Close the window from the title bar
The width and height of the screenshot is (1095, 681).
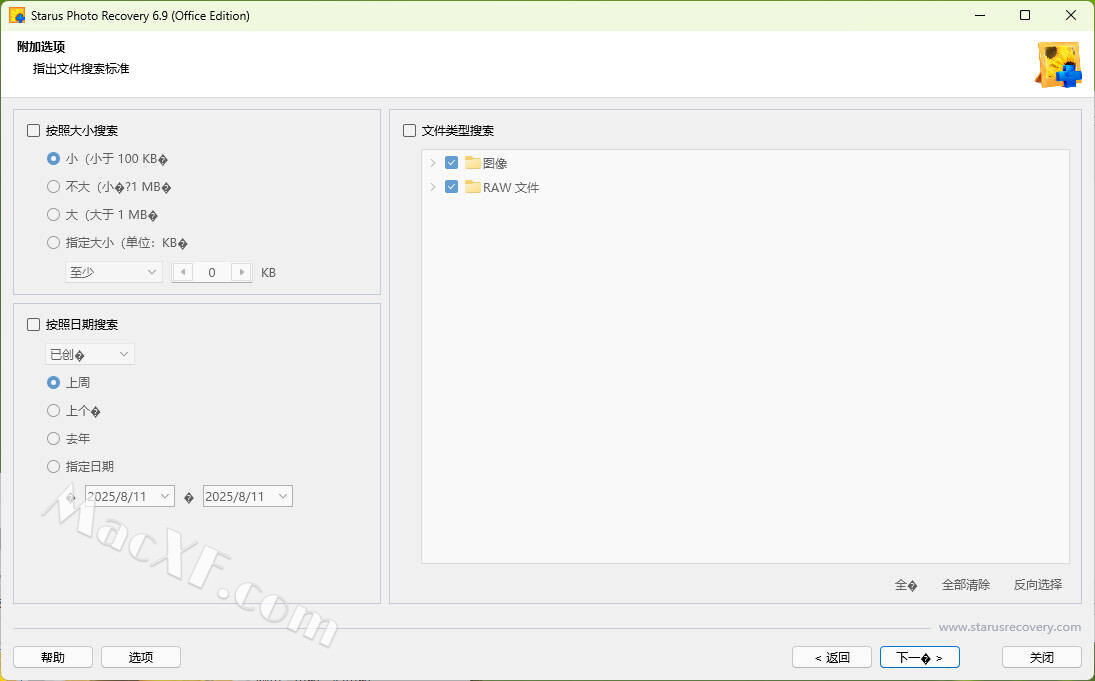[1071, 15]
